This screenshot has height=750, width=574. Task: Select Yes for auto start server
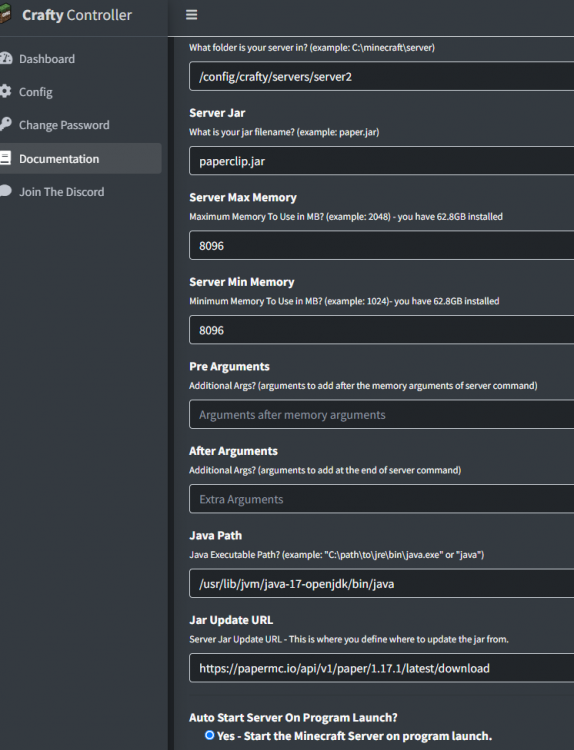tap(210, 735)
